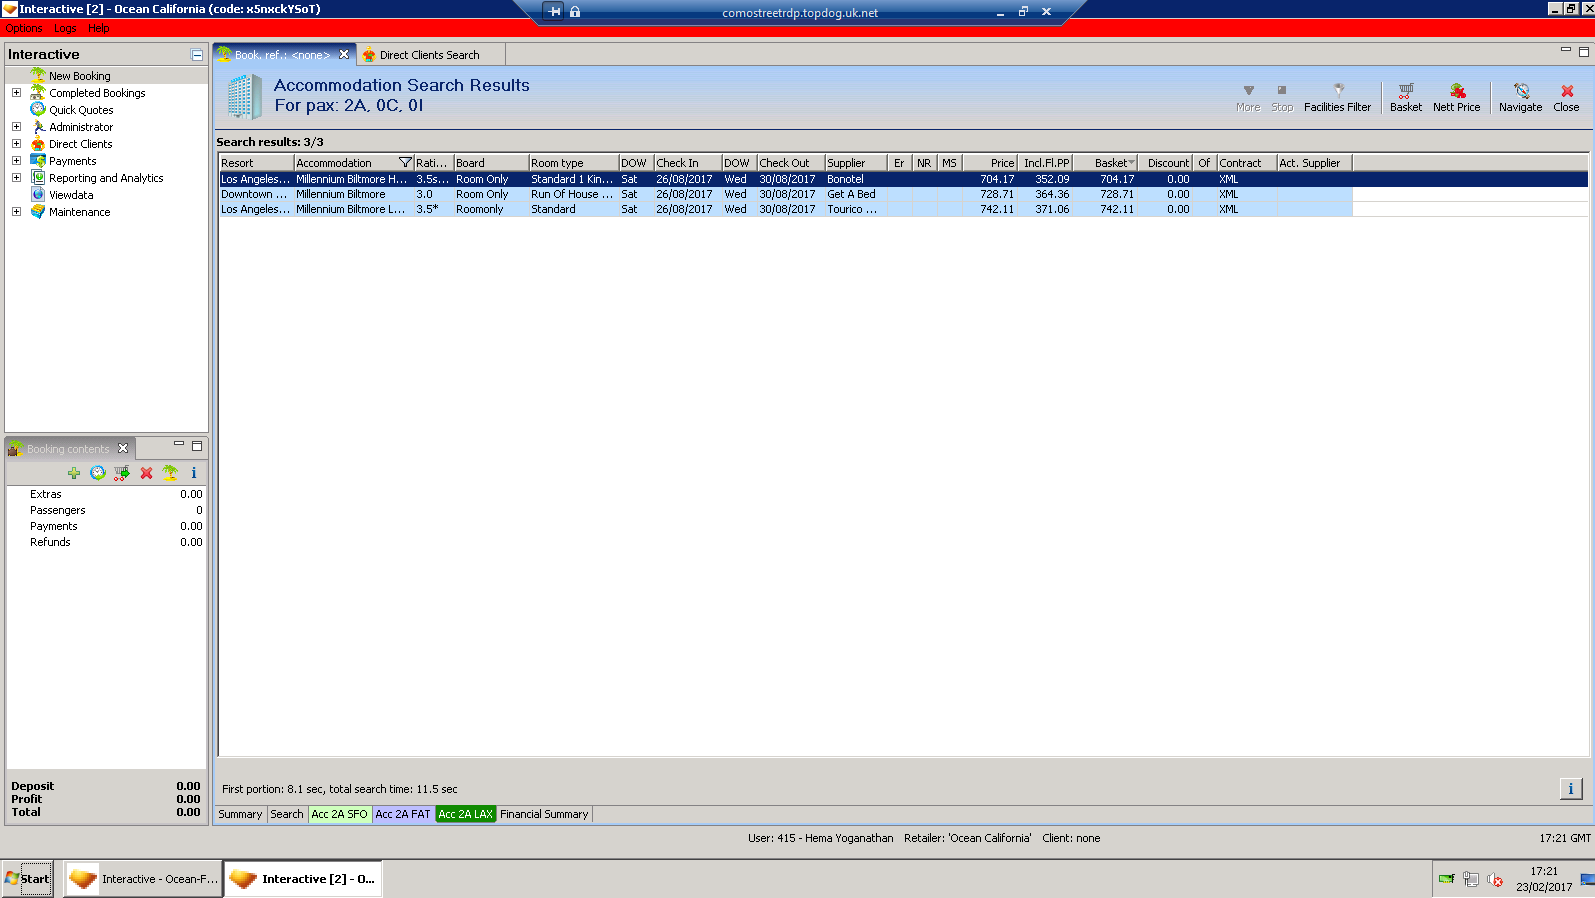Switch to Interactive - Ocean-F... taskbar window

click(x=142, y=879)
